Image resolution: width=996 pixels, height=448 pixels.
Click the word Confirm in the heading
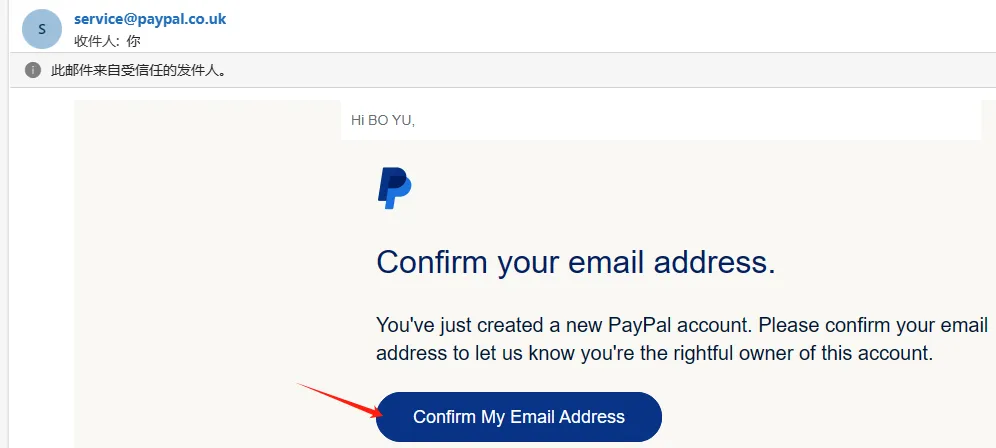pyautogui.click(x=432, y=262)
